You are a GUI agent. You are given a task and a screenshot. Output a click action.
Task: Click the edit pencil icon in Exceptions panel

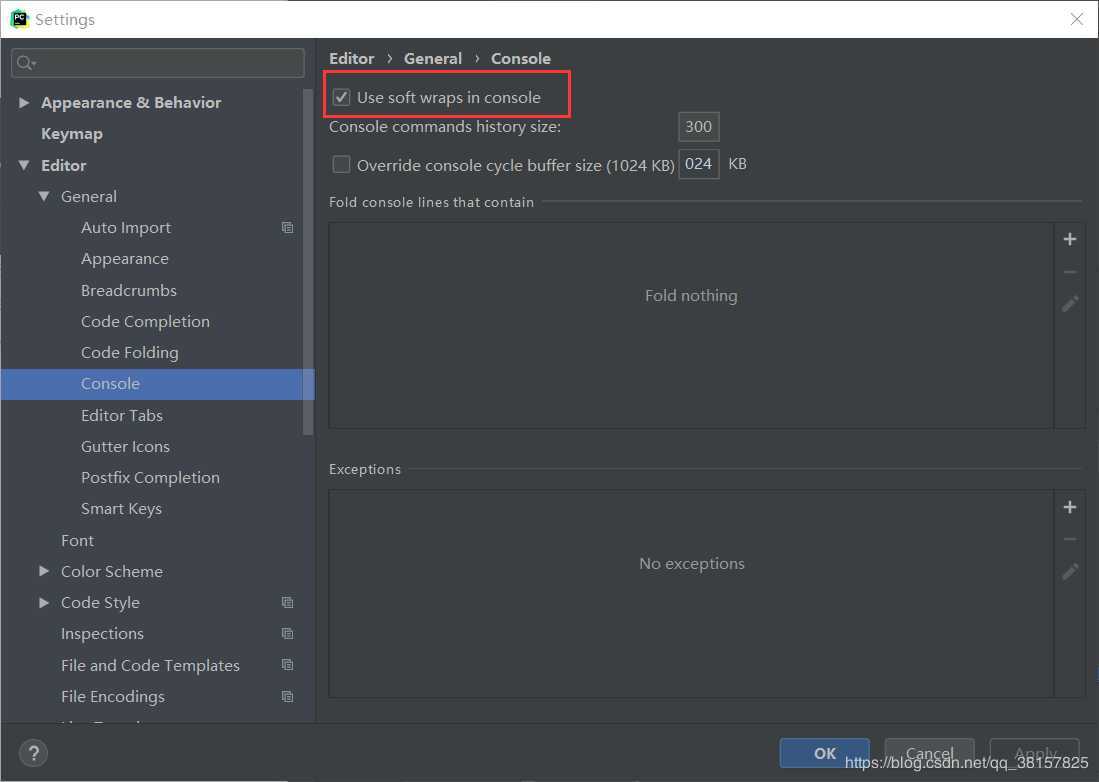coord(1070,571)
